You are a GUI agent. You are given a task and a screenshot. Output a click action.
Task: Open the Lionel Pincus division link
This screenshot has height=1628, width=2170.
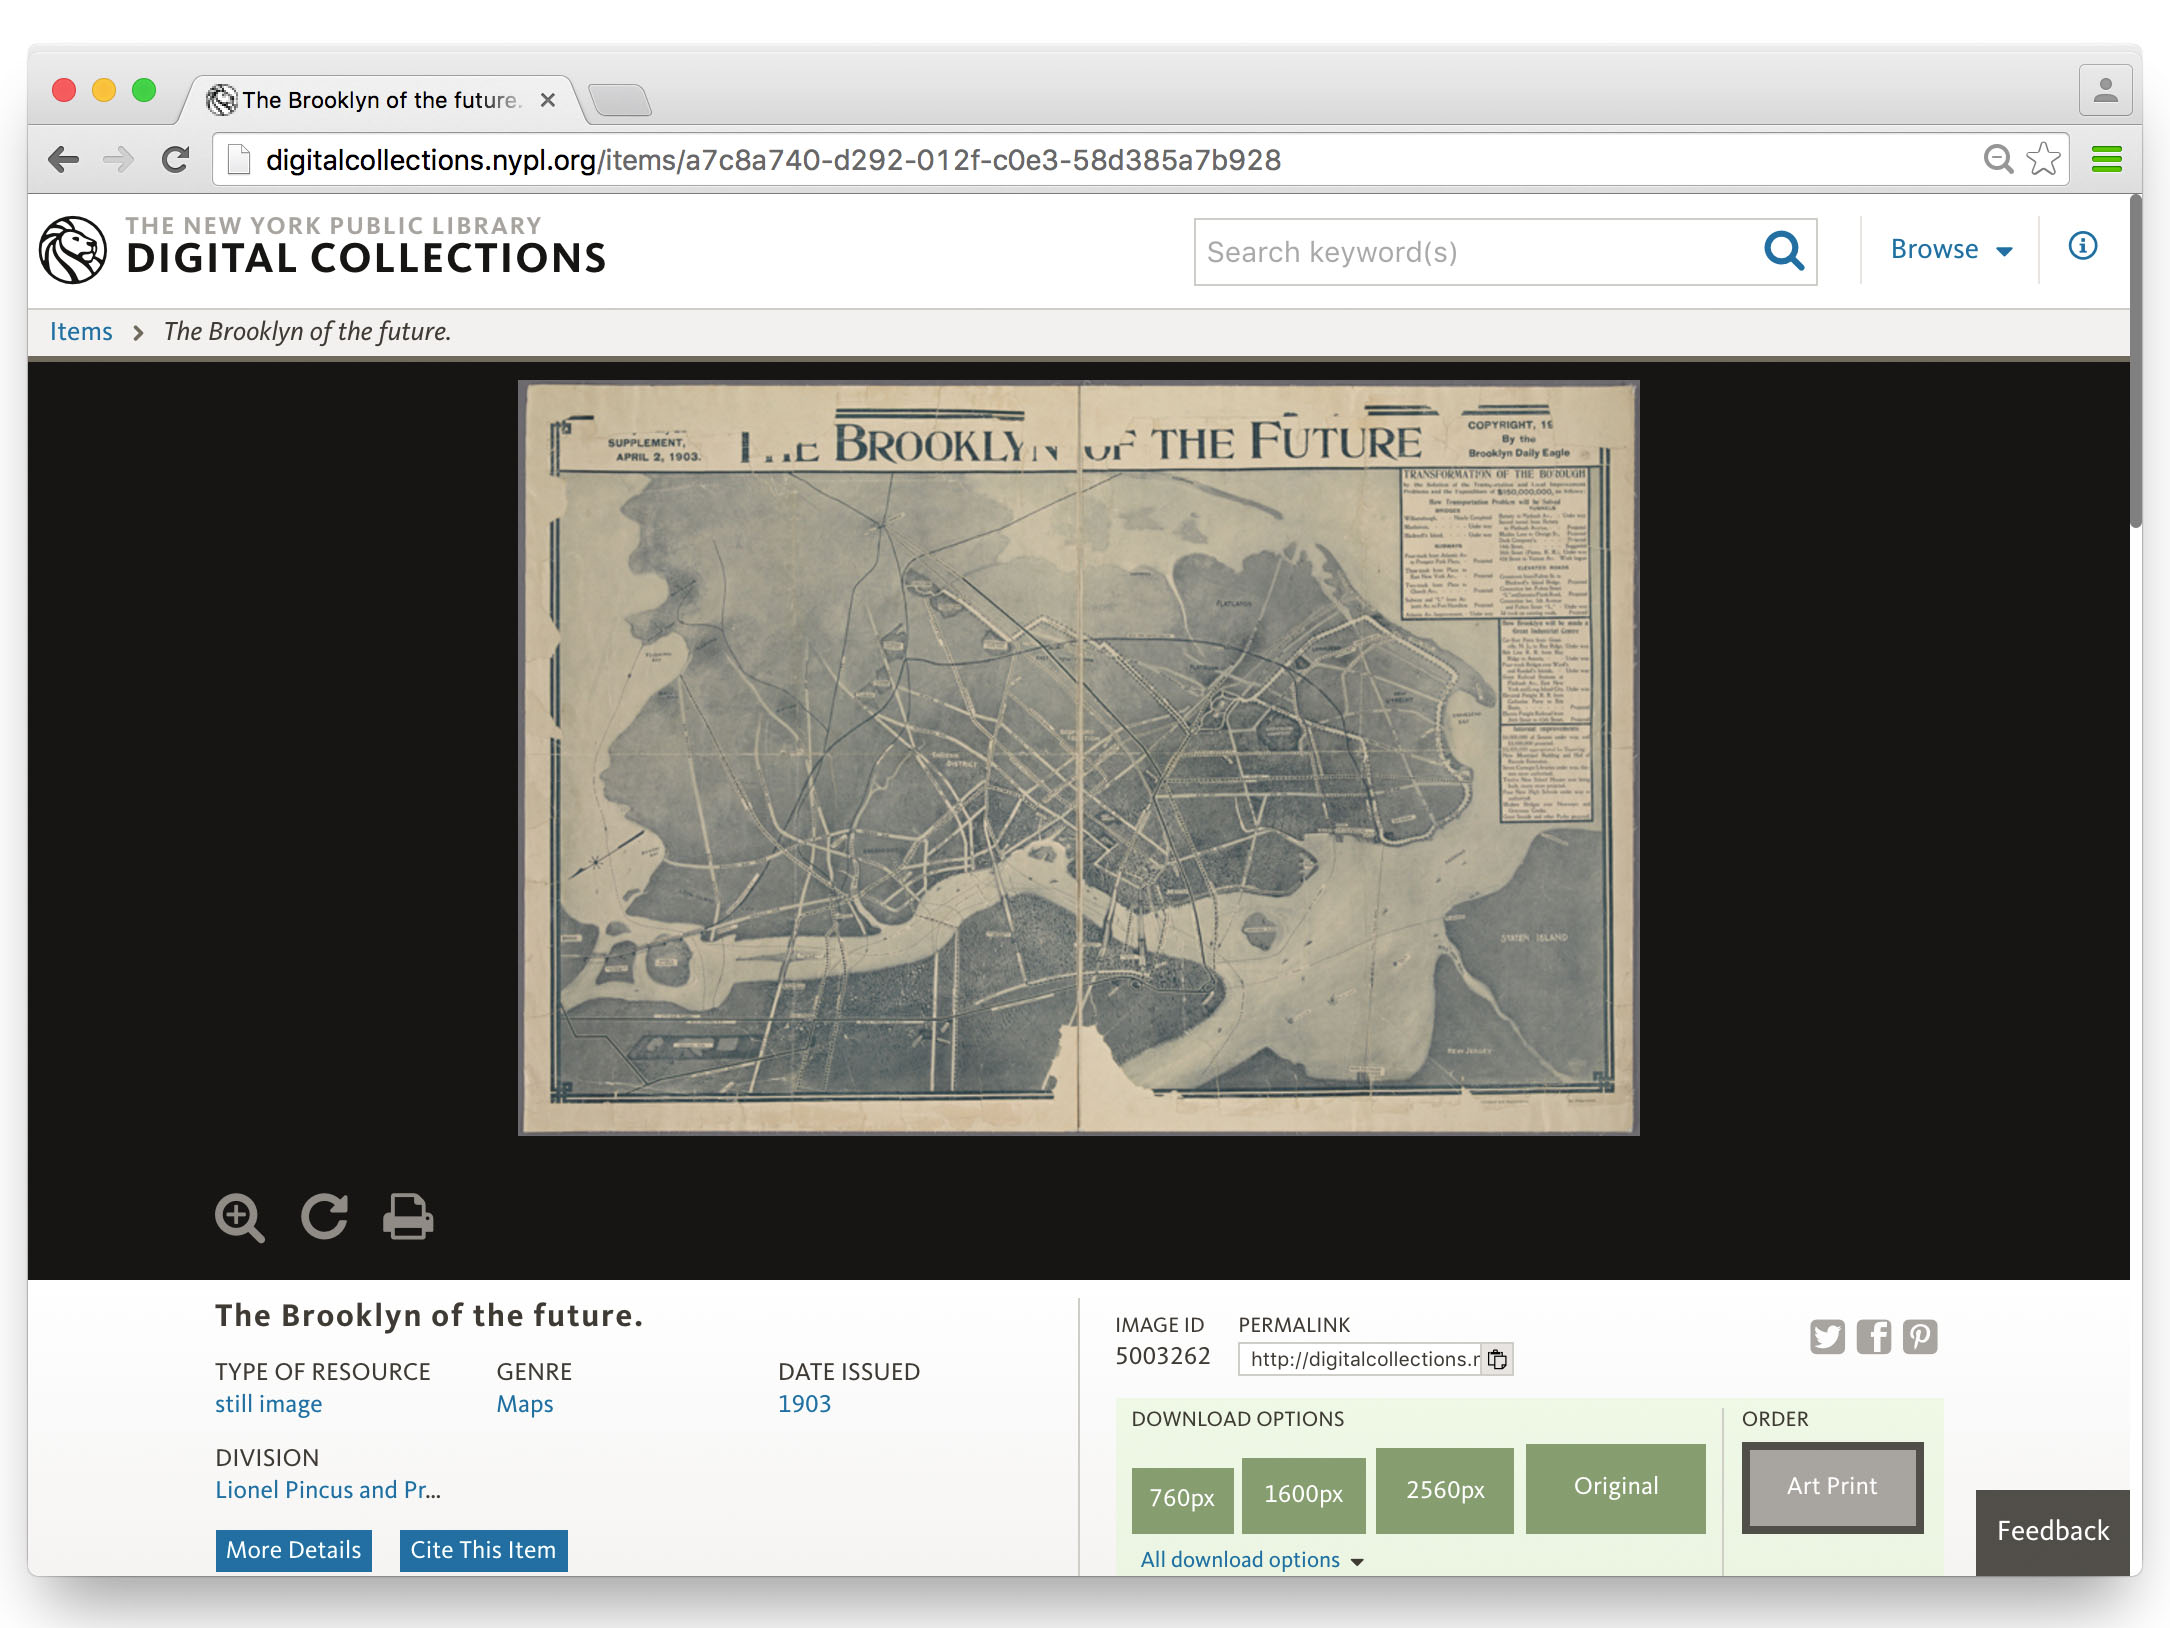click(x=328, y=1490)
